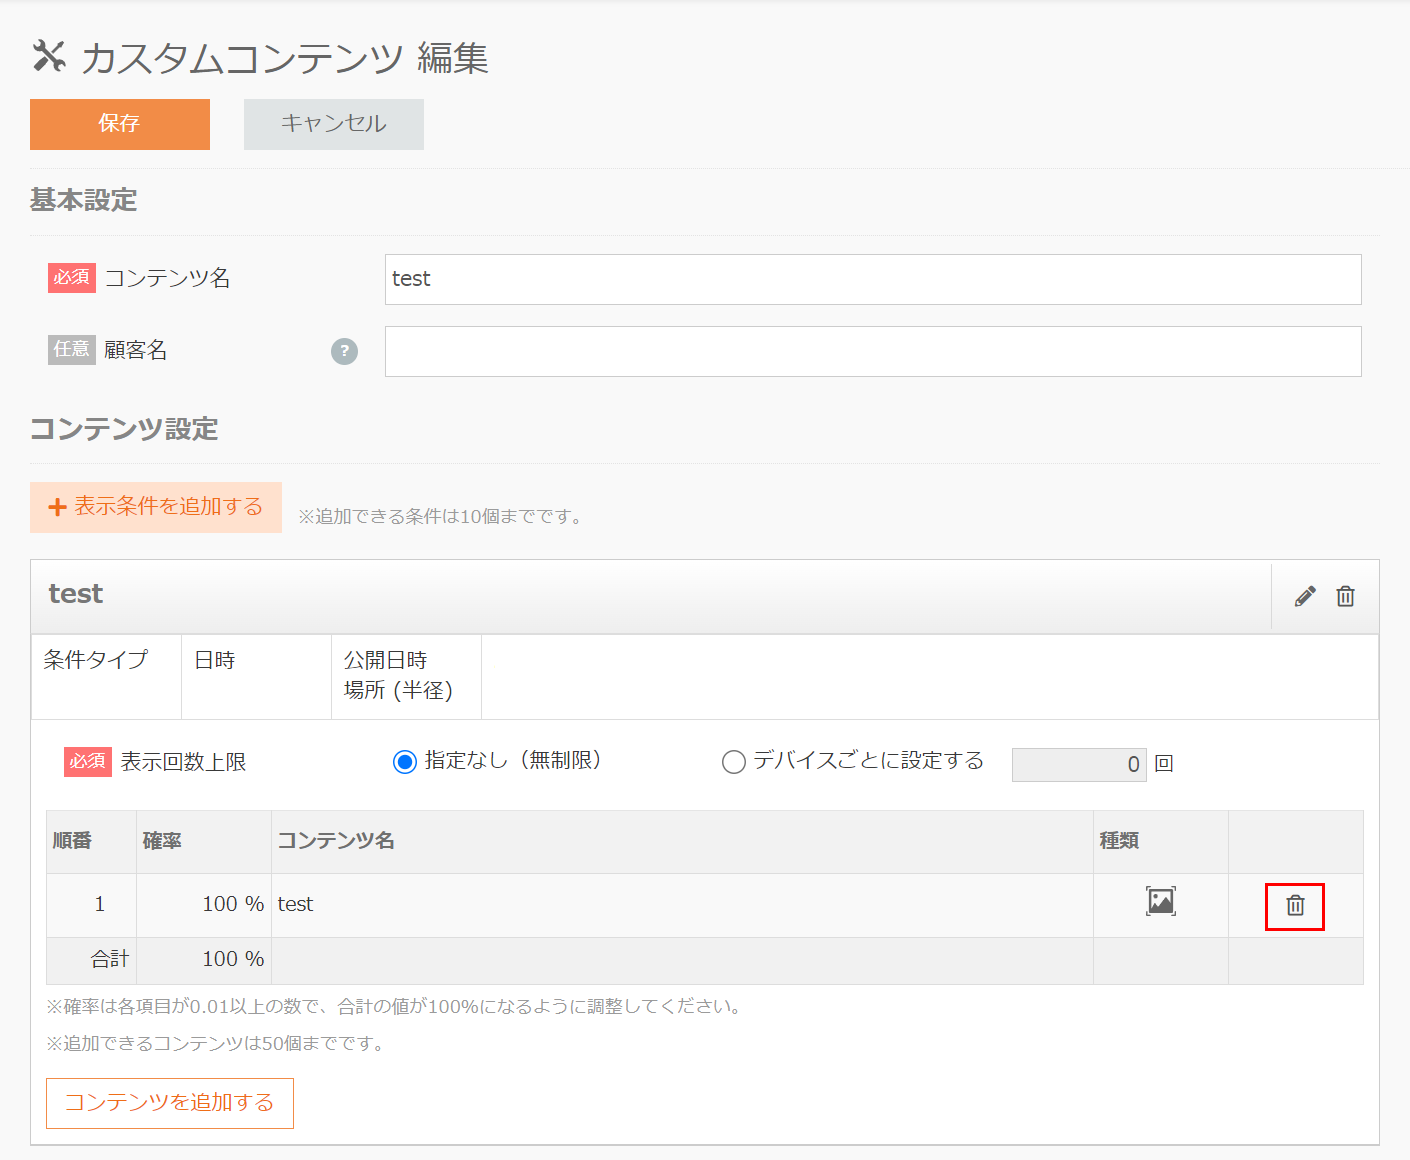Click 表示条件を追加する button
The image size is (1410, 1160).
coord(156,507)
